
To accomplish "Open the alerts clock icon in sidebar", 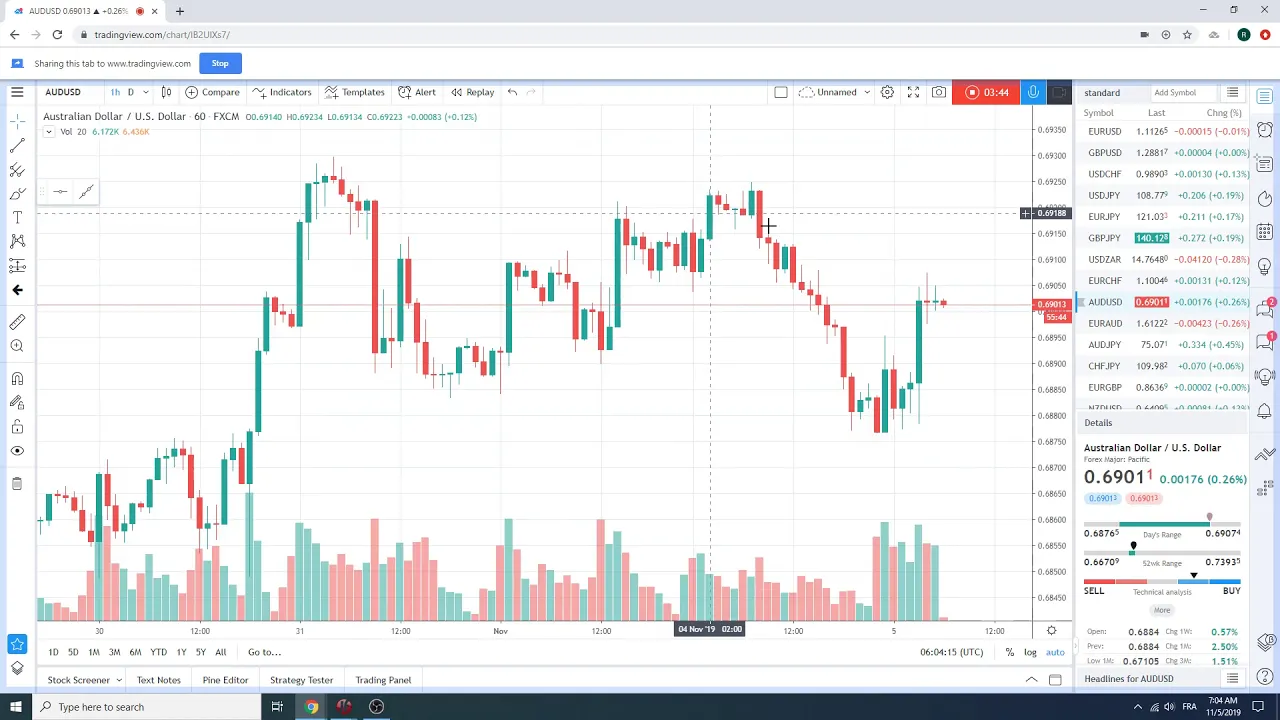I will click(x=1265, y=130).
